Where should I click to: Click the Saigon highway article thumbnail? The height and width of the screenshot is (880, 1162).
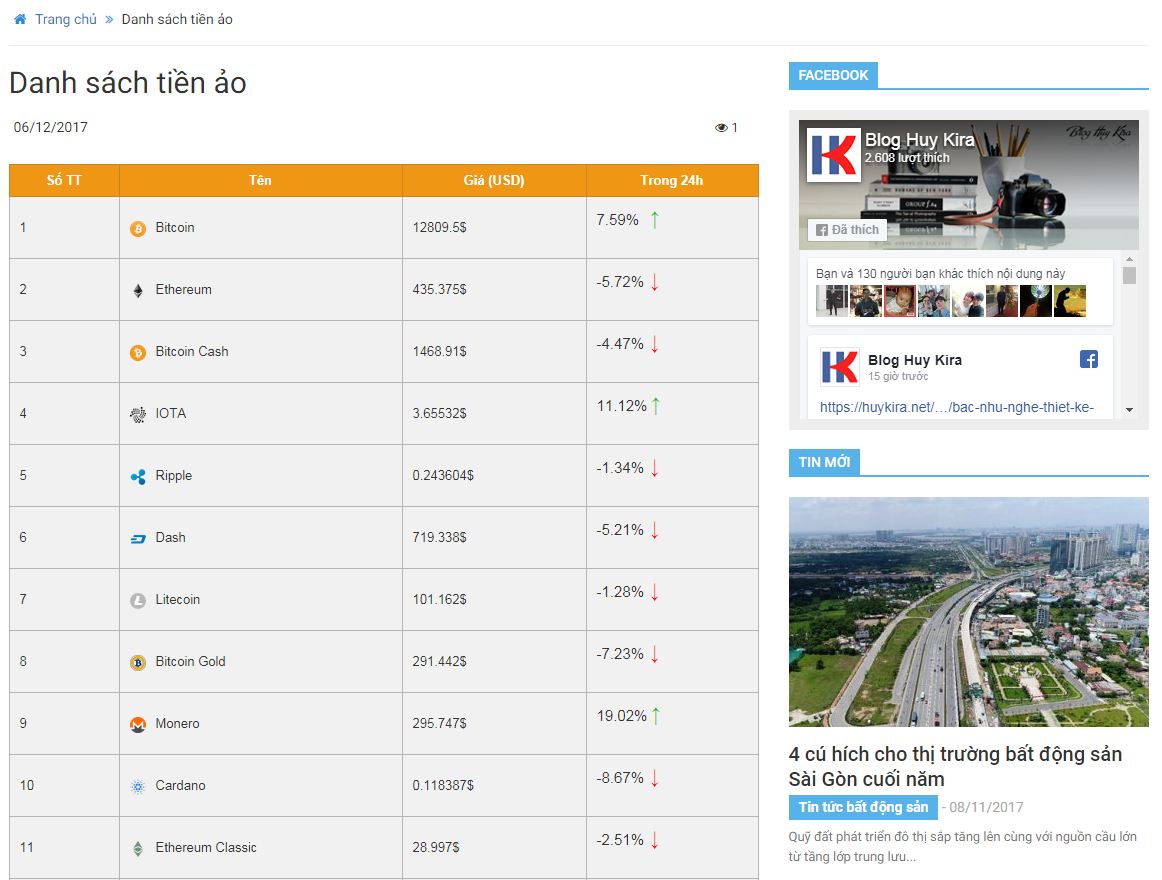968,611
